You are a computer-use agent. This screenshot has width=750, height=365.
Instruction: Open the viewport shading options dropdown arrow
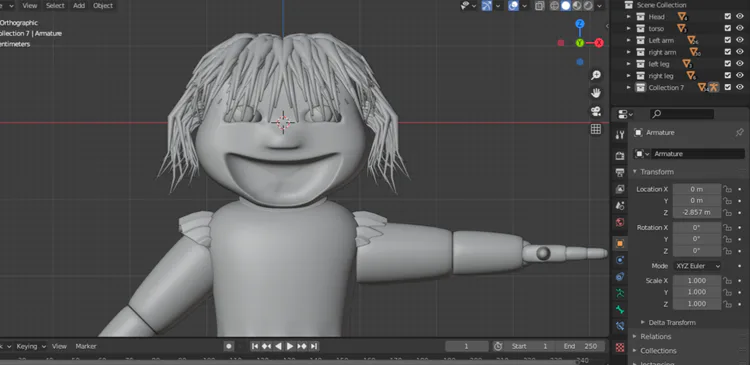click(600, 6)
